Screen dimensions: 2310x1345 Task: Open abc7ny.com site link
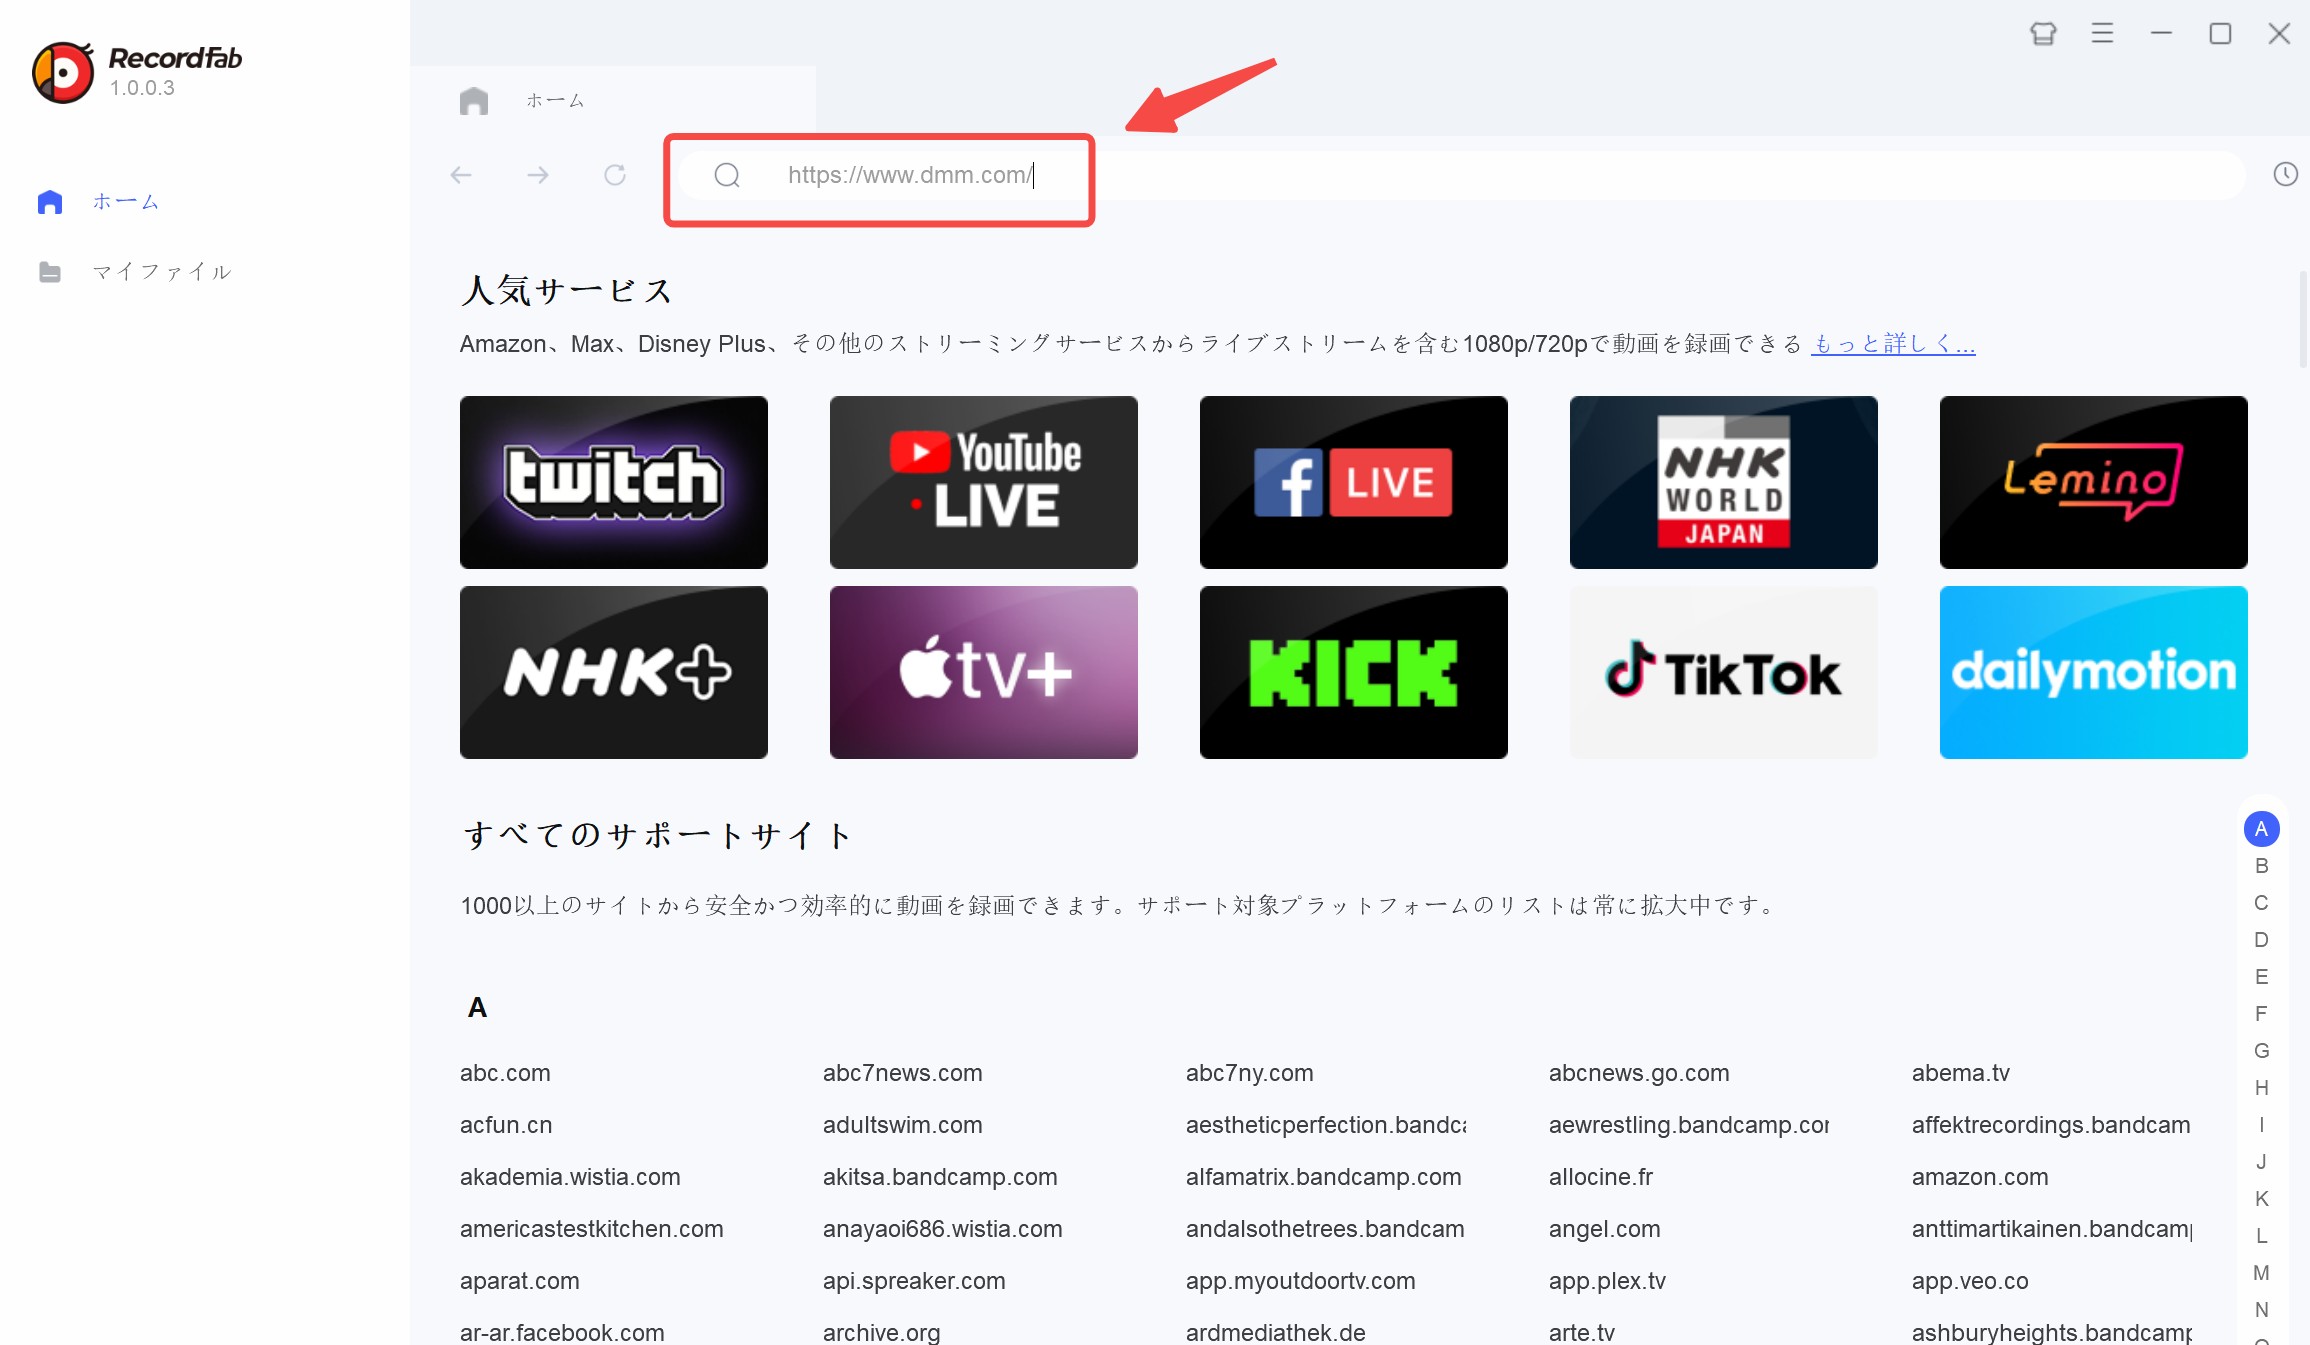tap(1250, 1073)
